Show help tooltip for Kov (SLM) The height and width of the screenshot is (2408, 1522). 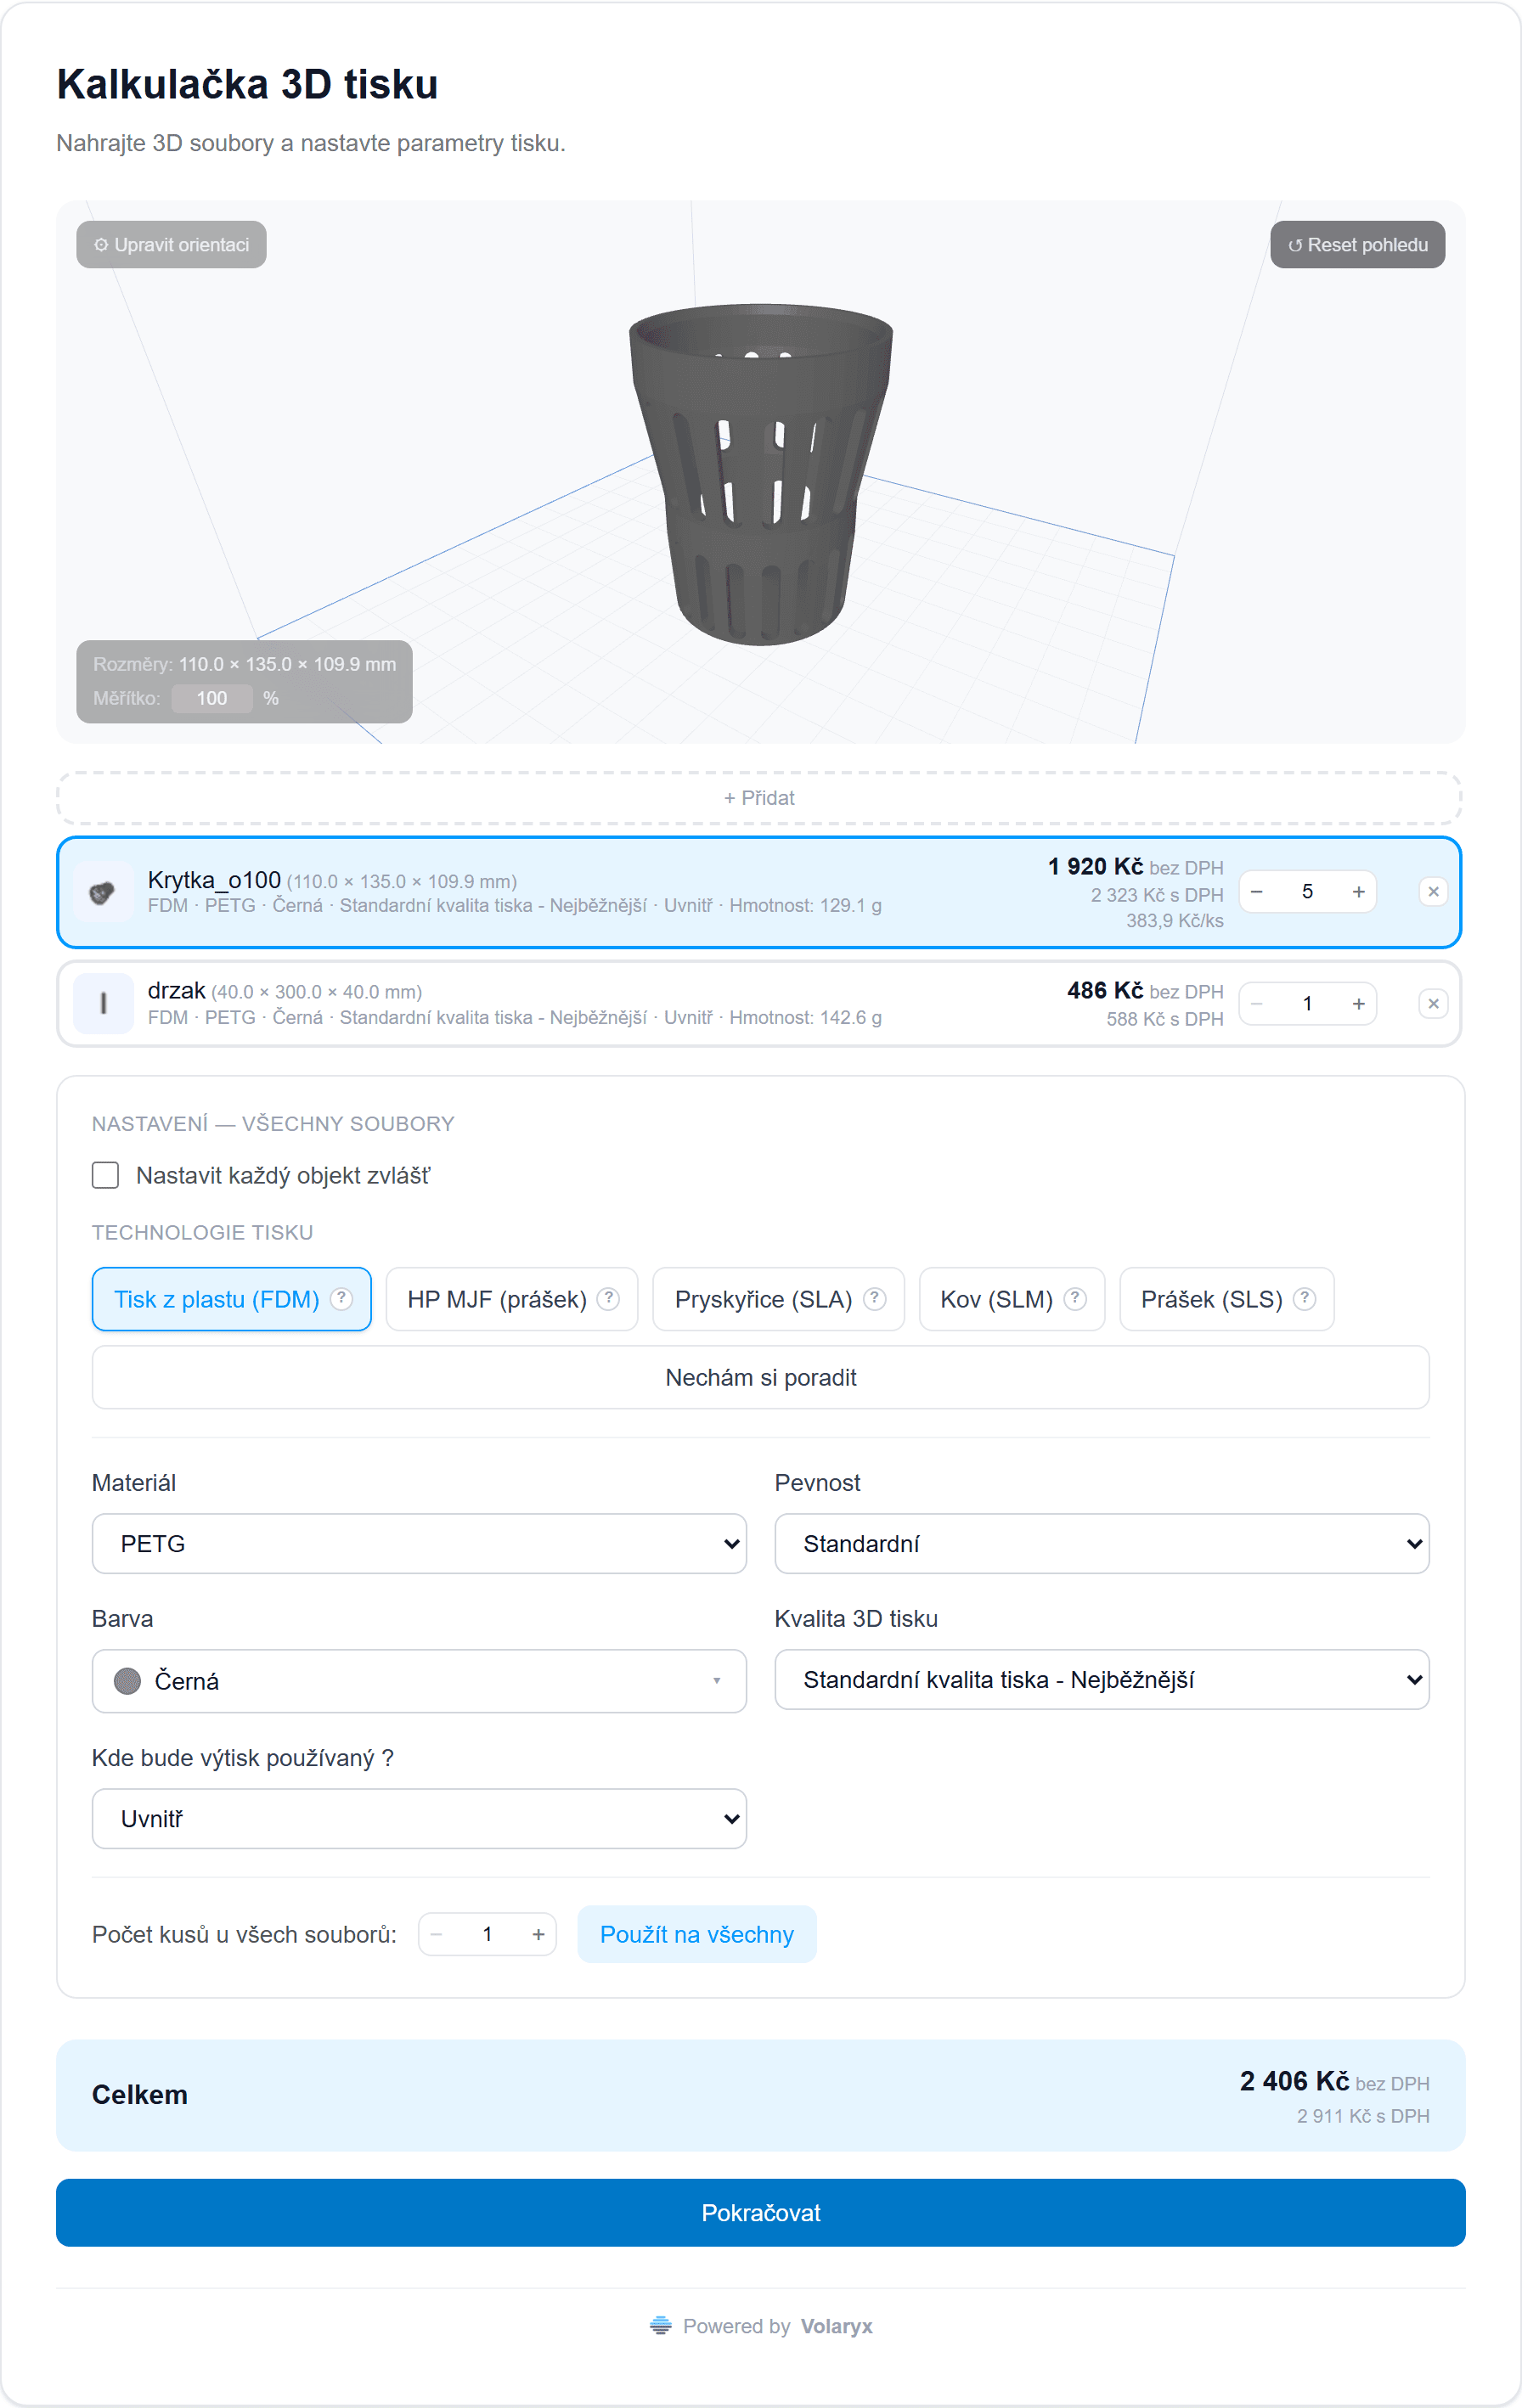pos(1075,1299)
